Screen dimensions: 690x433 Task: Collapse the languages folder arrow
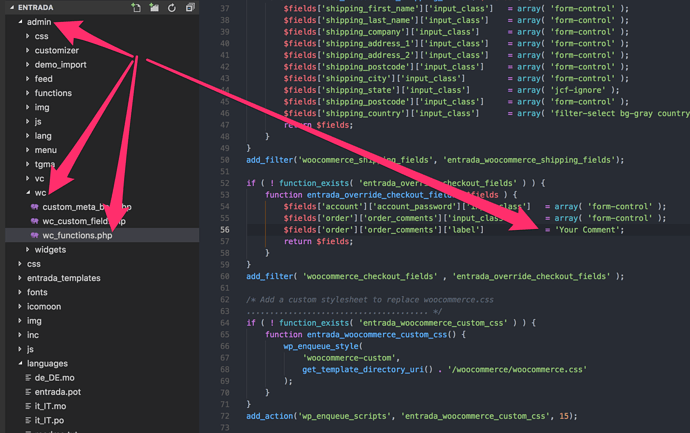click(x=20, y=363)
